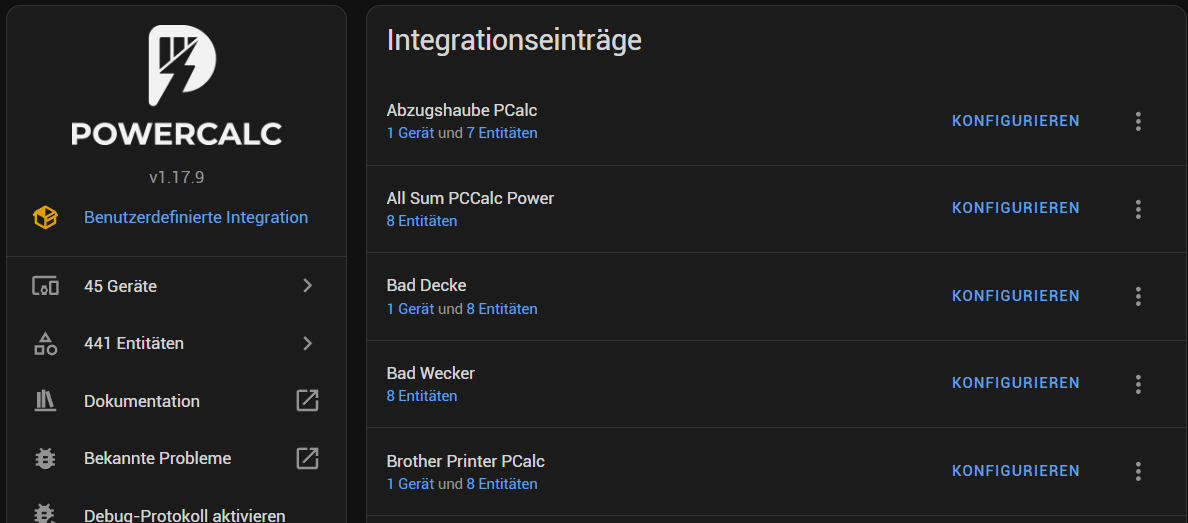Click the devices icon beside 45 Geräte
The image size is (1188, 523).
coord(45,286)
